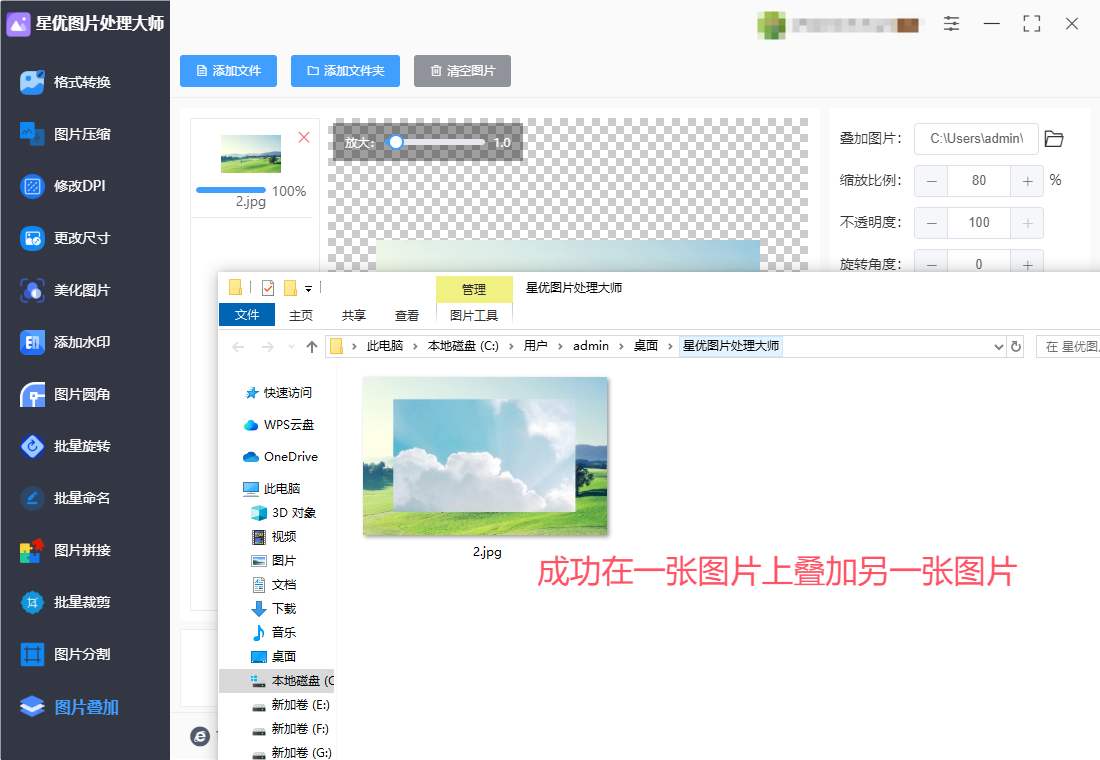Expand the address bar history dropdown
Screen dimensions: 1100x760
(x=999, y=347)
